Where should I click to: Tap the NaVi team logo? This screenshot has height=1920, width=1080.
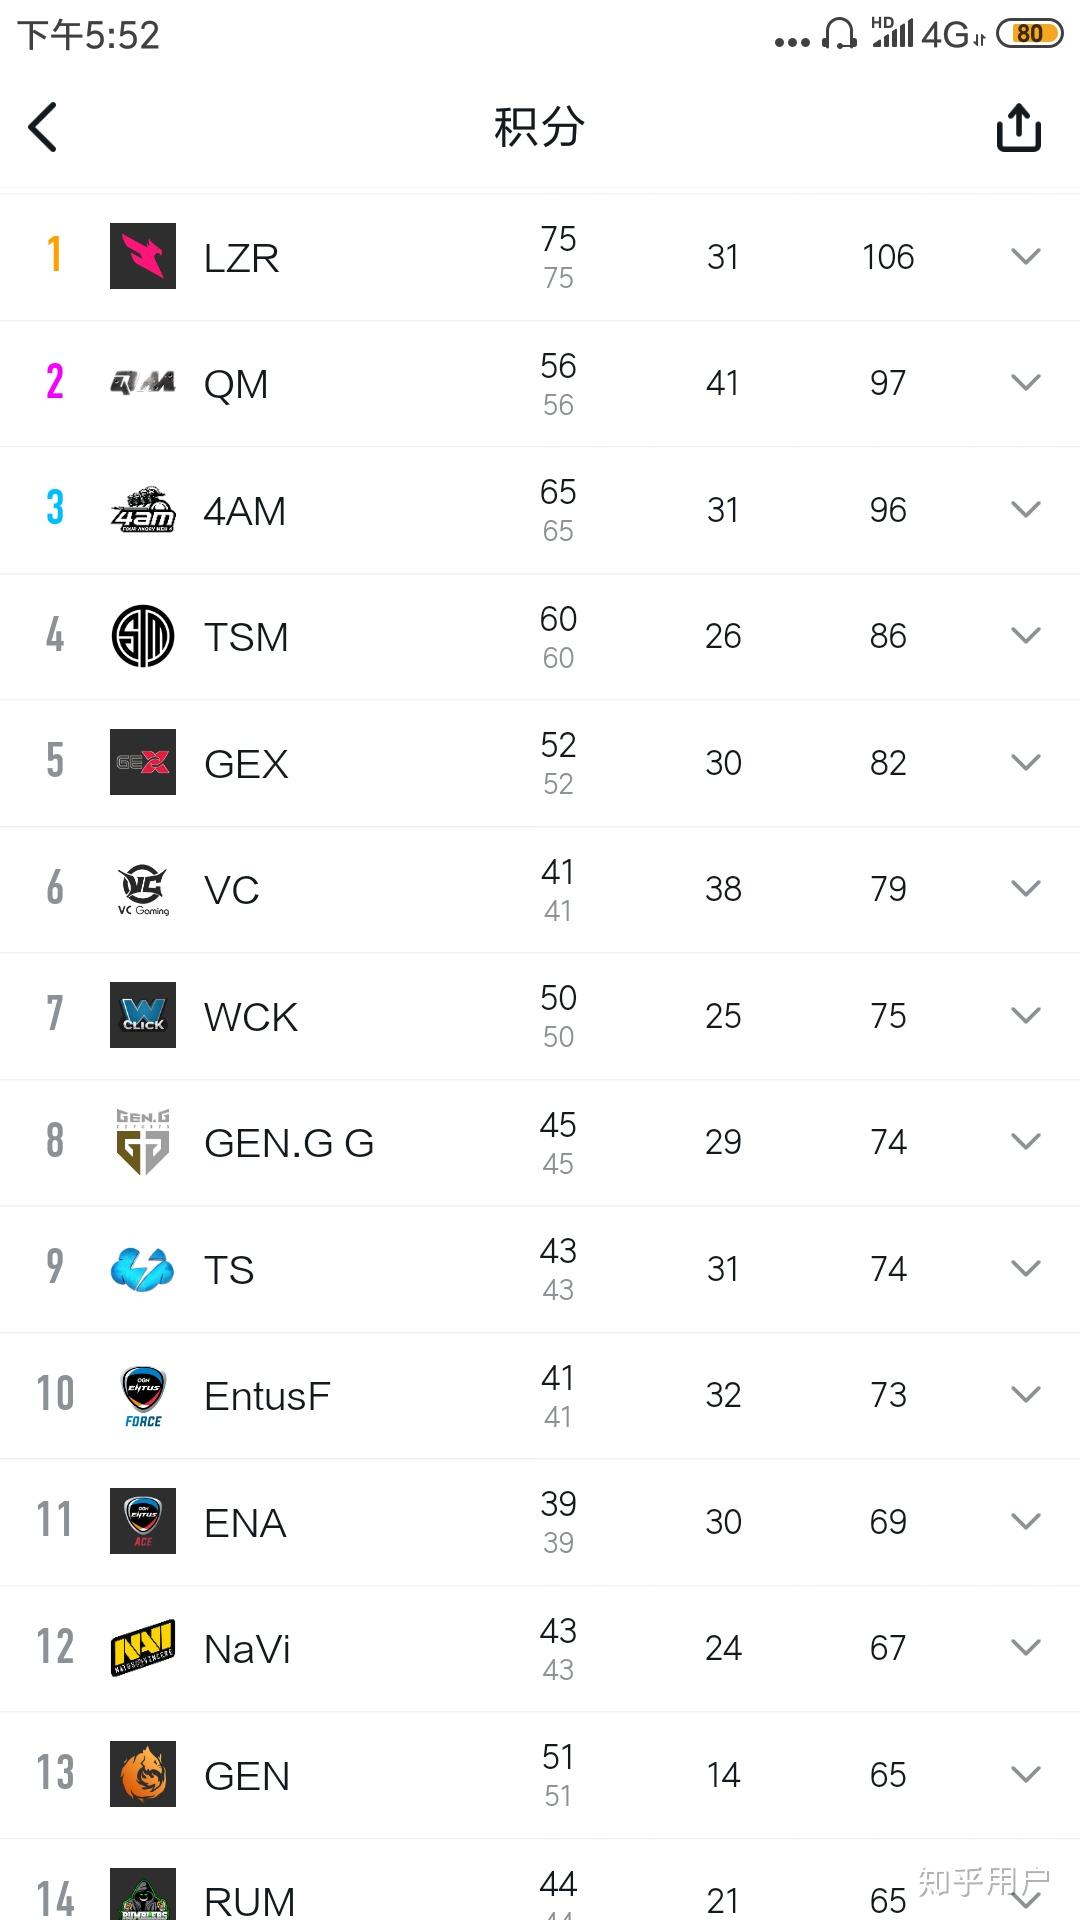pos(141,1648)
